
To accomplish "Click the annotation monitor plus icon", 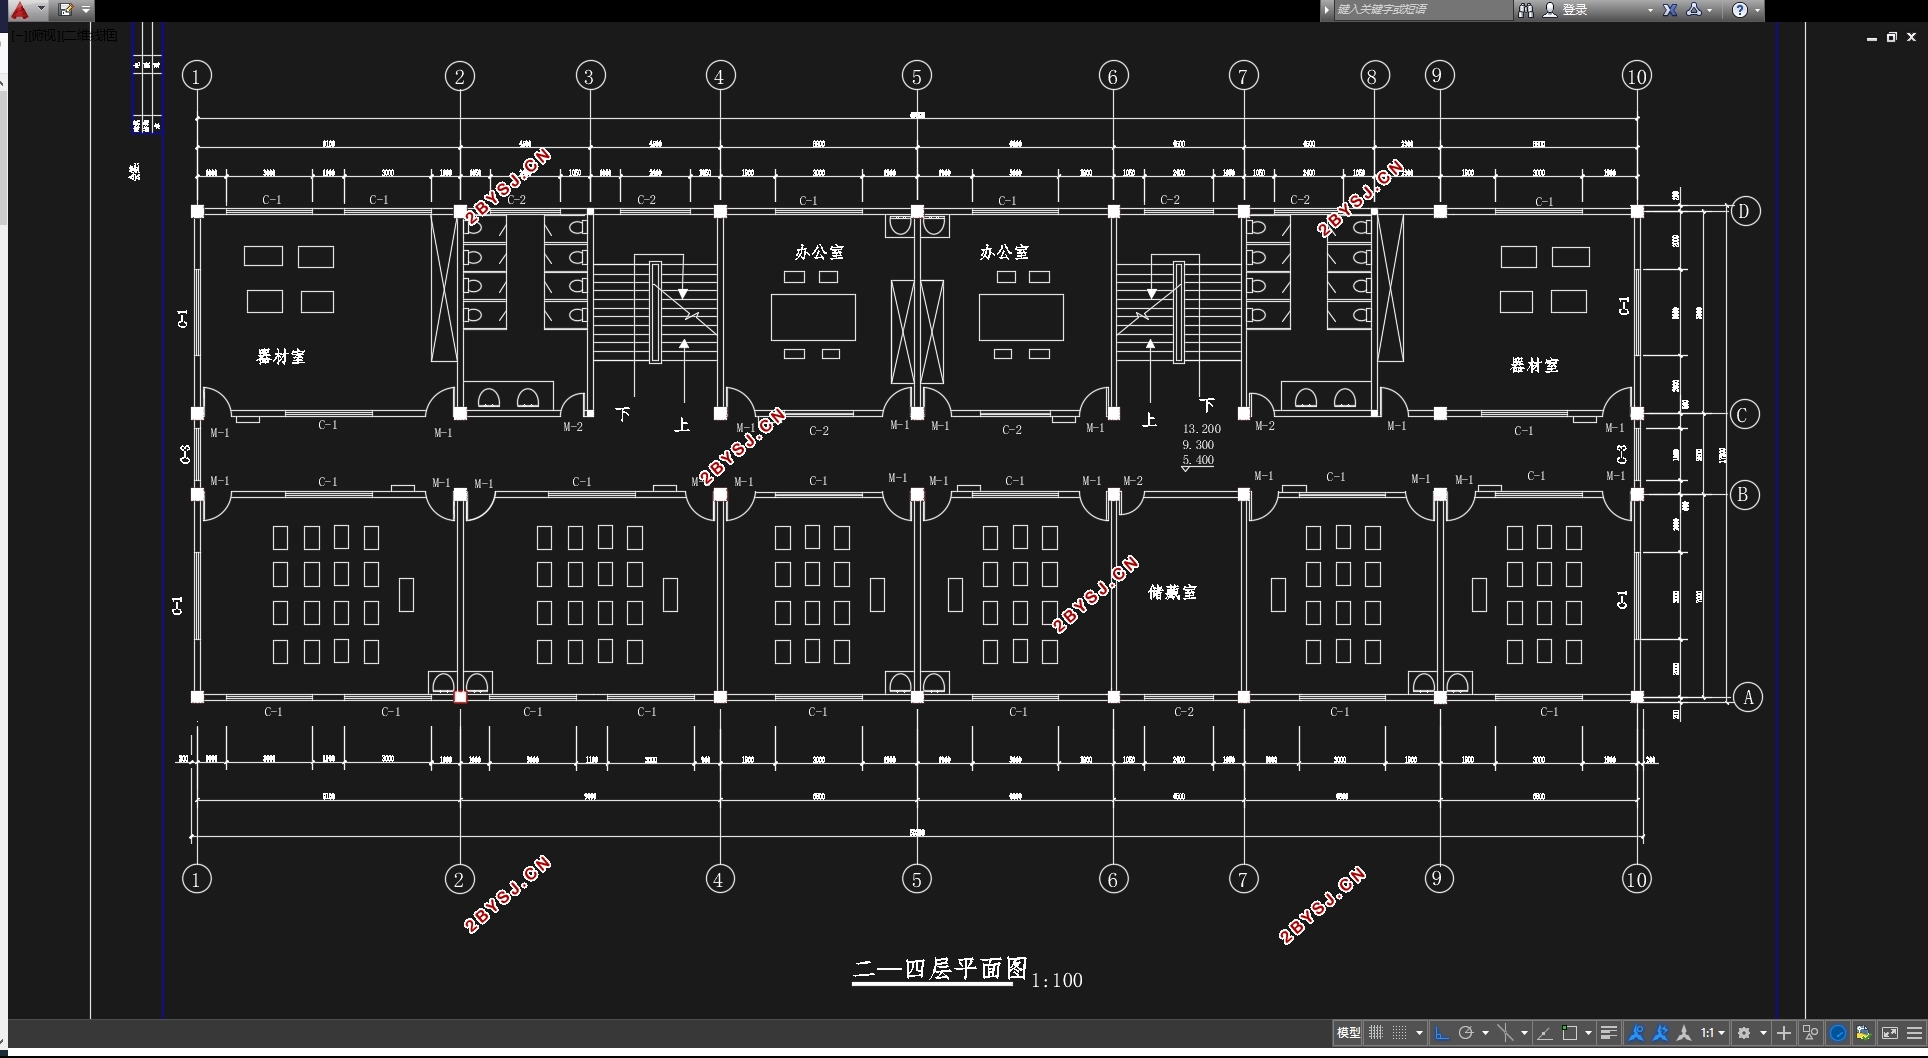I will [x=1784, y=1033].
